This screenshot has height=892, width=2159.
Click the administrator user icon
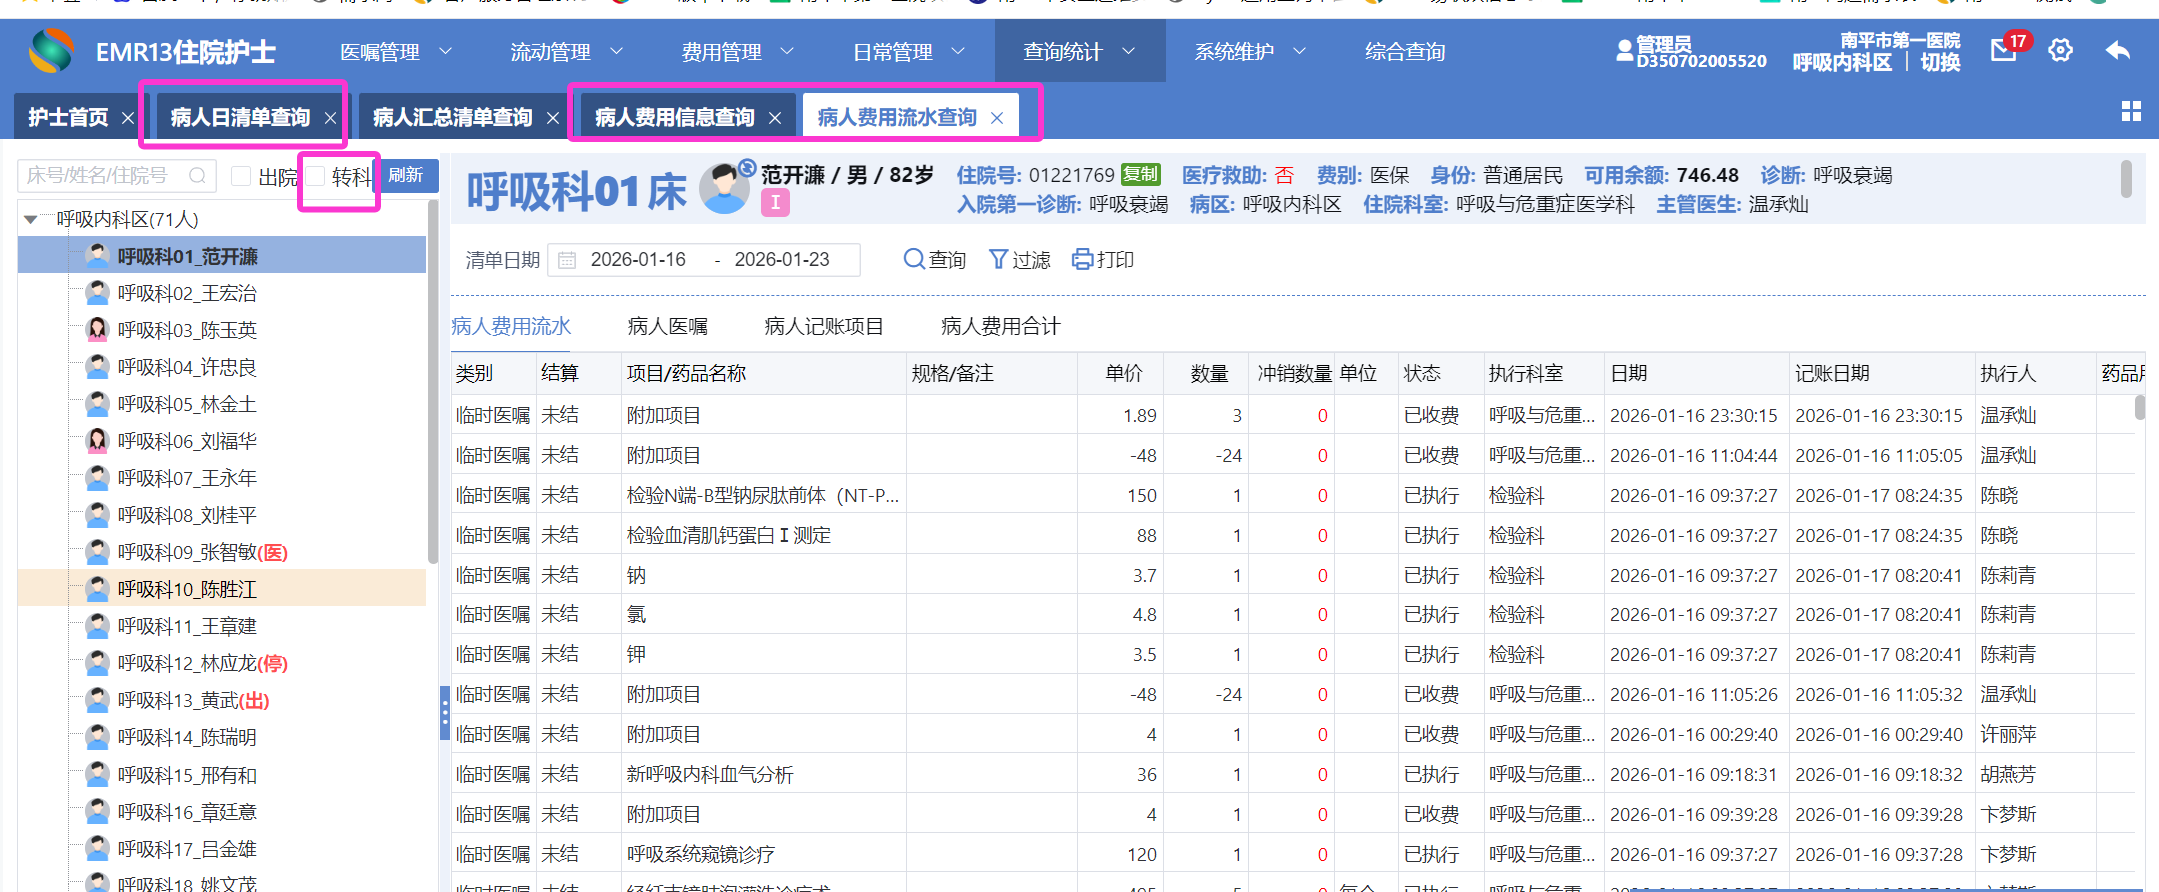pyautogui.click(x=1625, y=50)
